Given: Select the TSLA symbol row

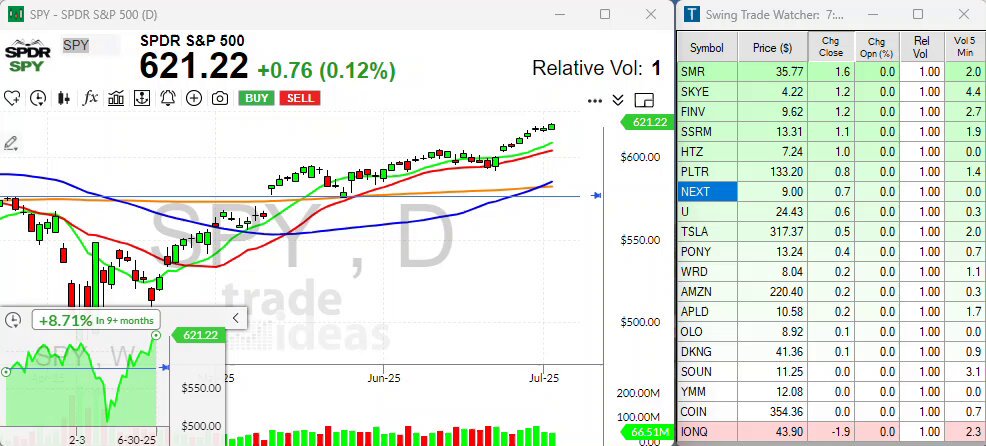Looking at the screenshot, I should click(x=707, y=231).
